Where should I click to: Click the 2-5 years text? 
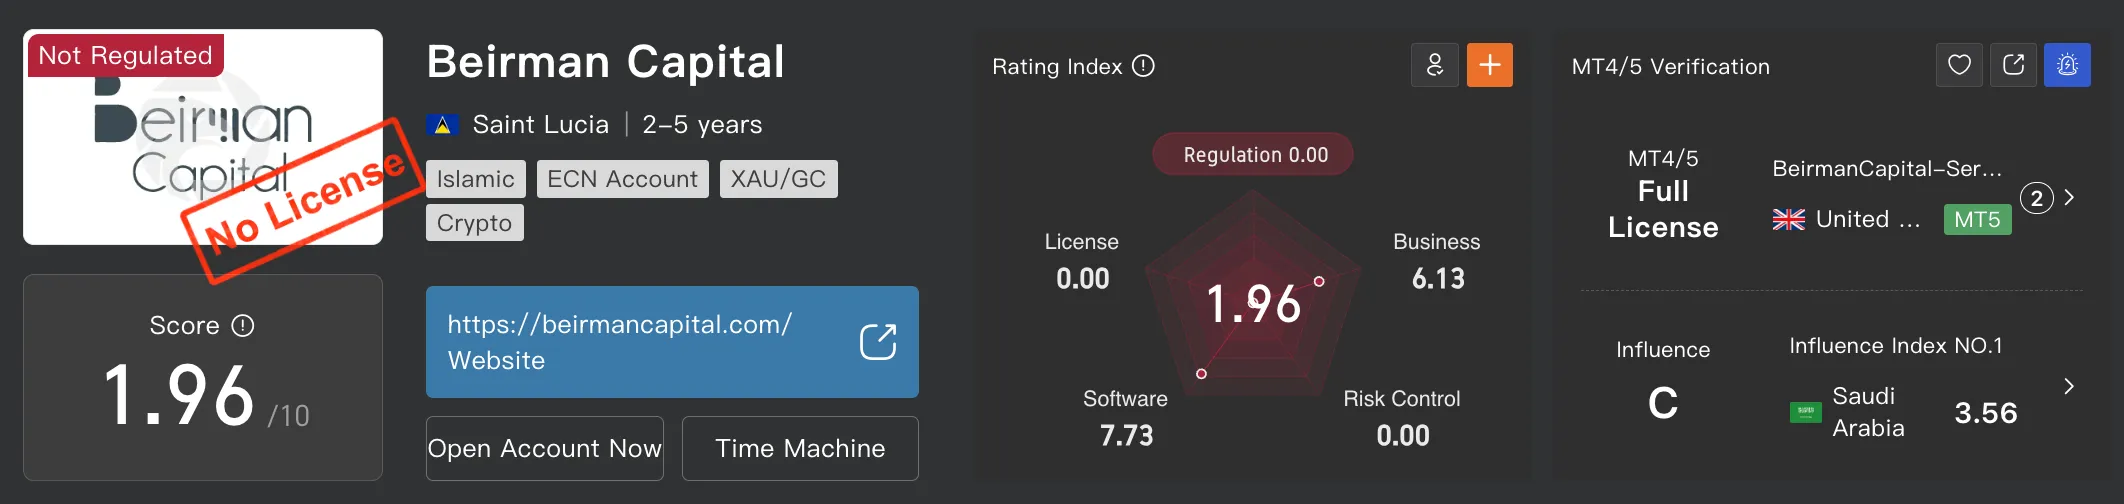(702, 125)
